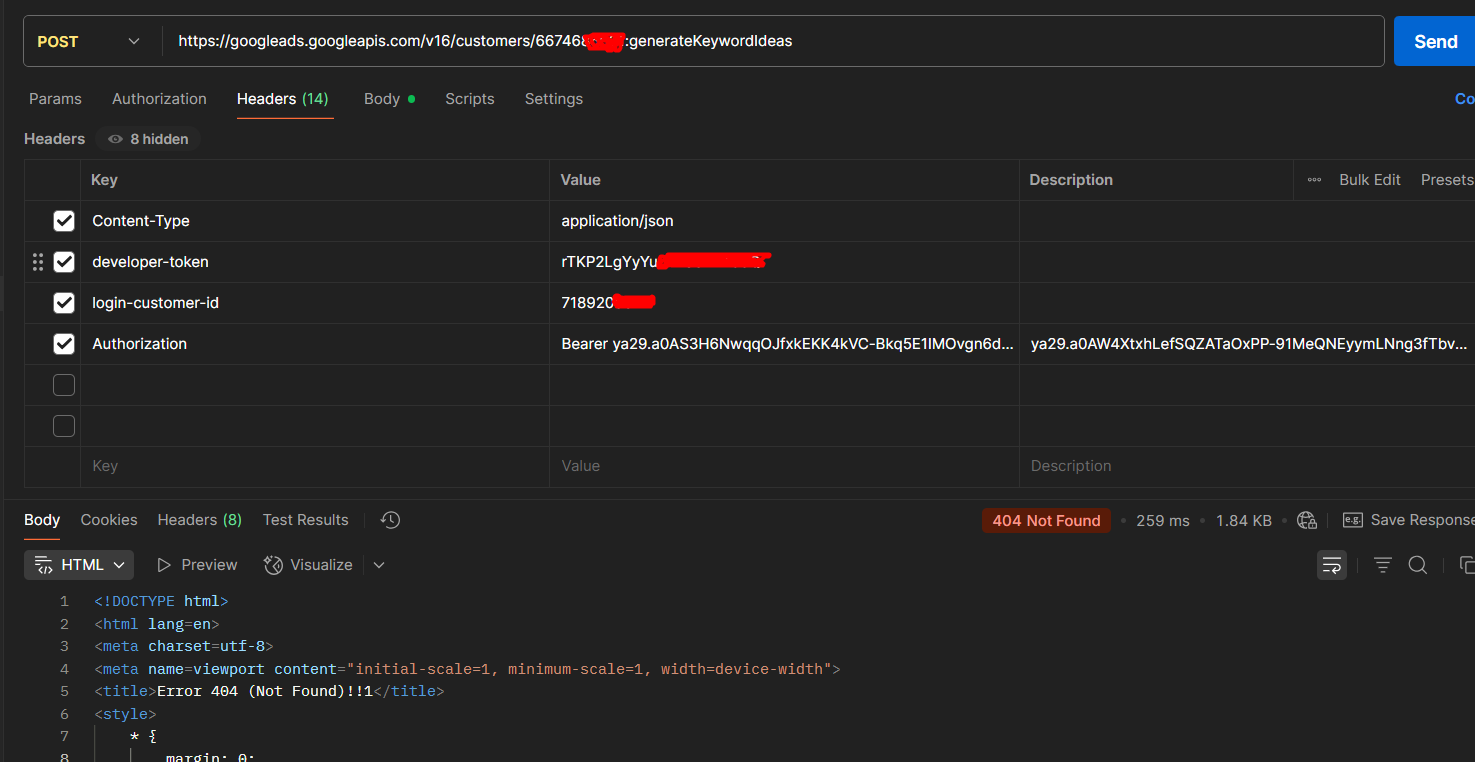Expand the chevron next to Visualize
Image resolution: width=1475 pixels, height=762 pixels.
(379, 565)
